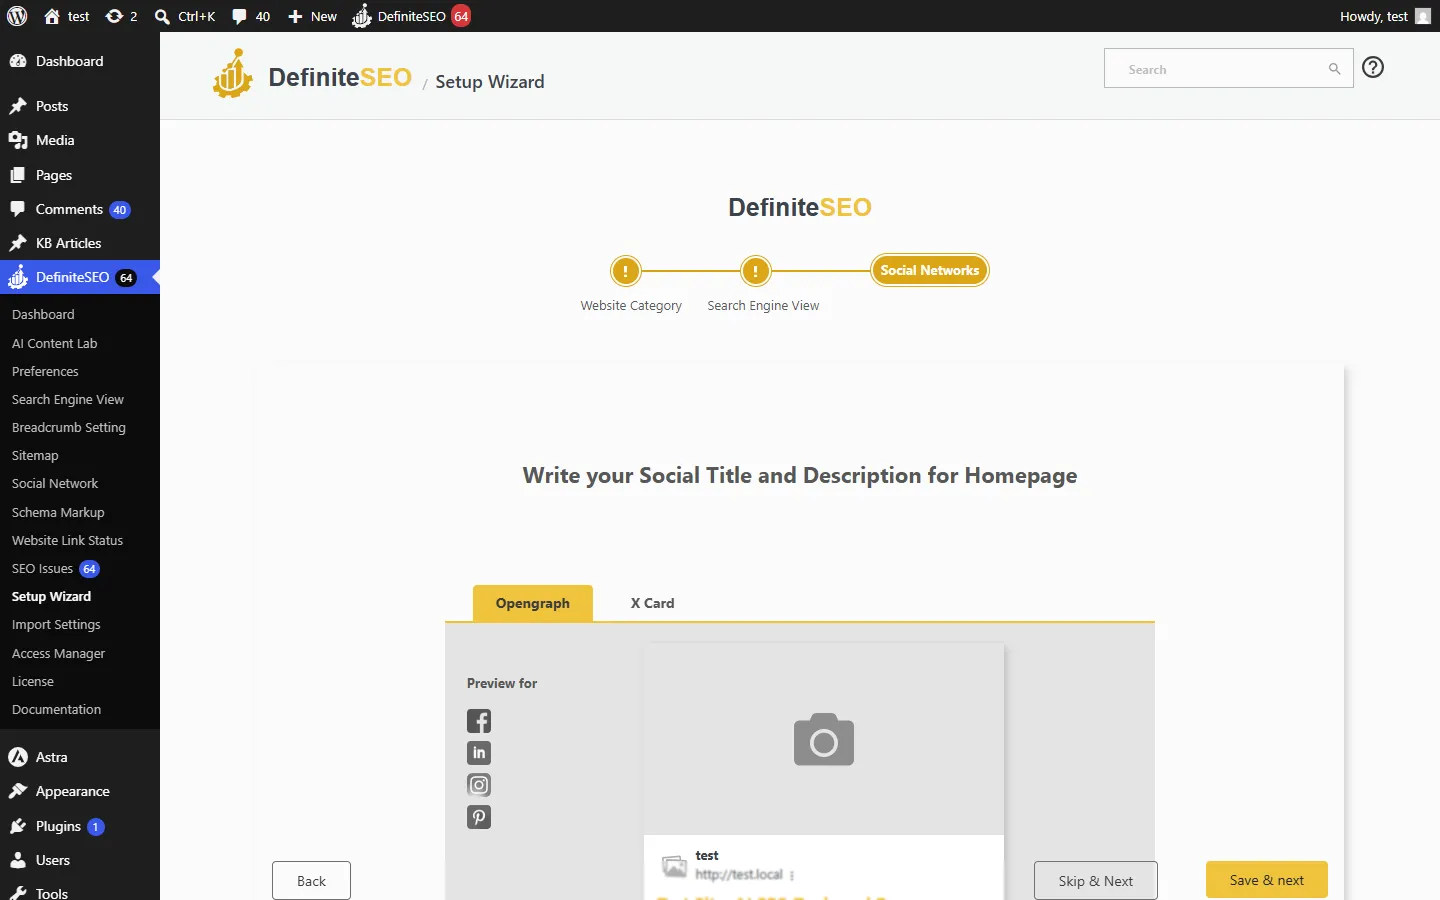Viewport: 1440px width, 900px height.
Task: Click the DefiniteSEO header logo
Action: pos(312,76)
